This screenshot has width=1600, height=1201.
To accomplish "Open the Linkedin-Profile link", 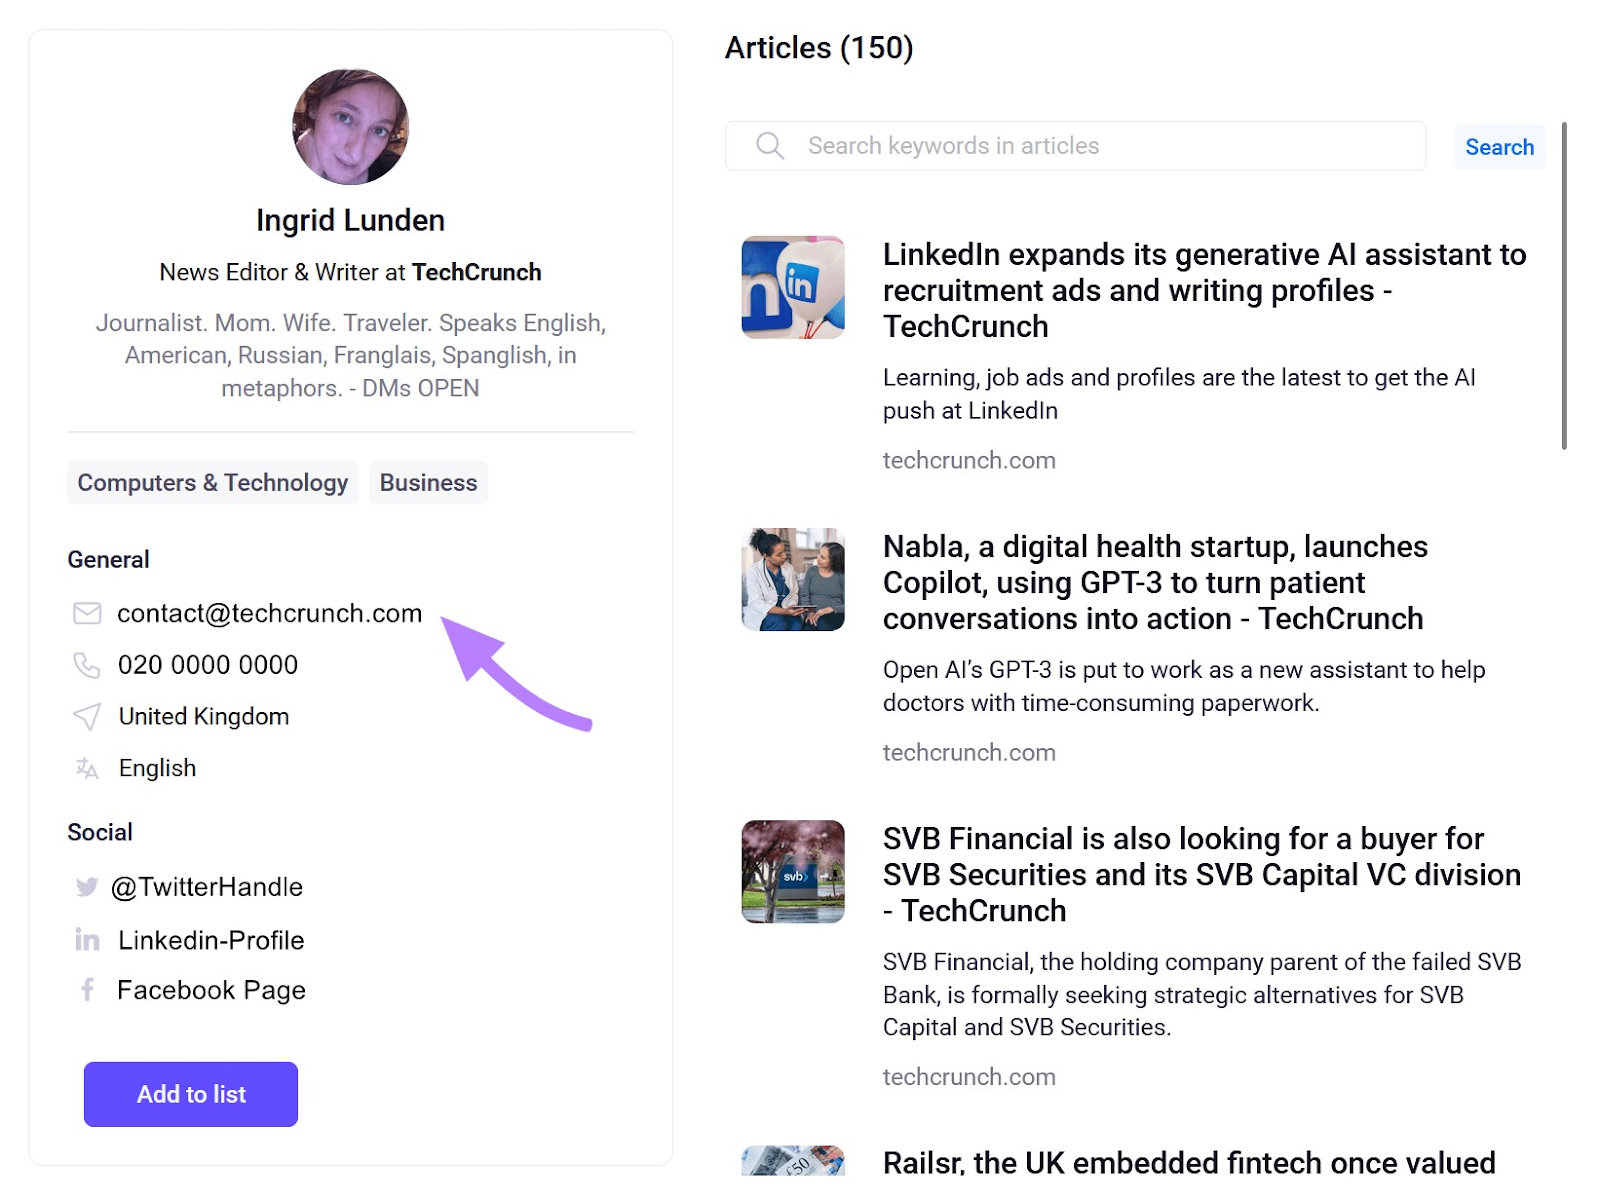I will (x=211, y=939).
